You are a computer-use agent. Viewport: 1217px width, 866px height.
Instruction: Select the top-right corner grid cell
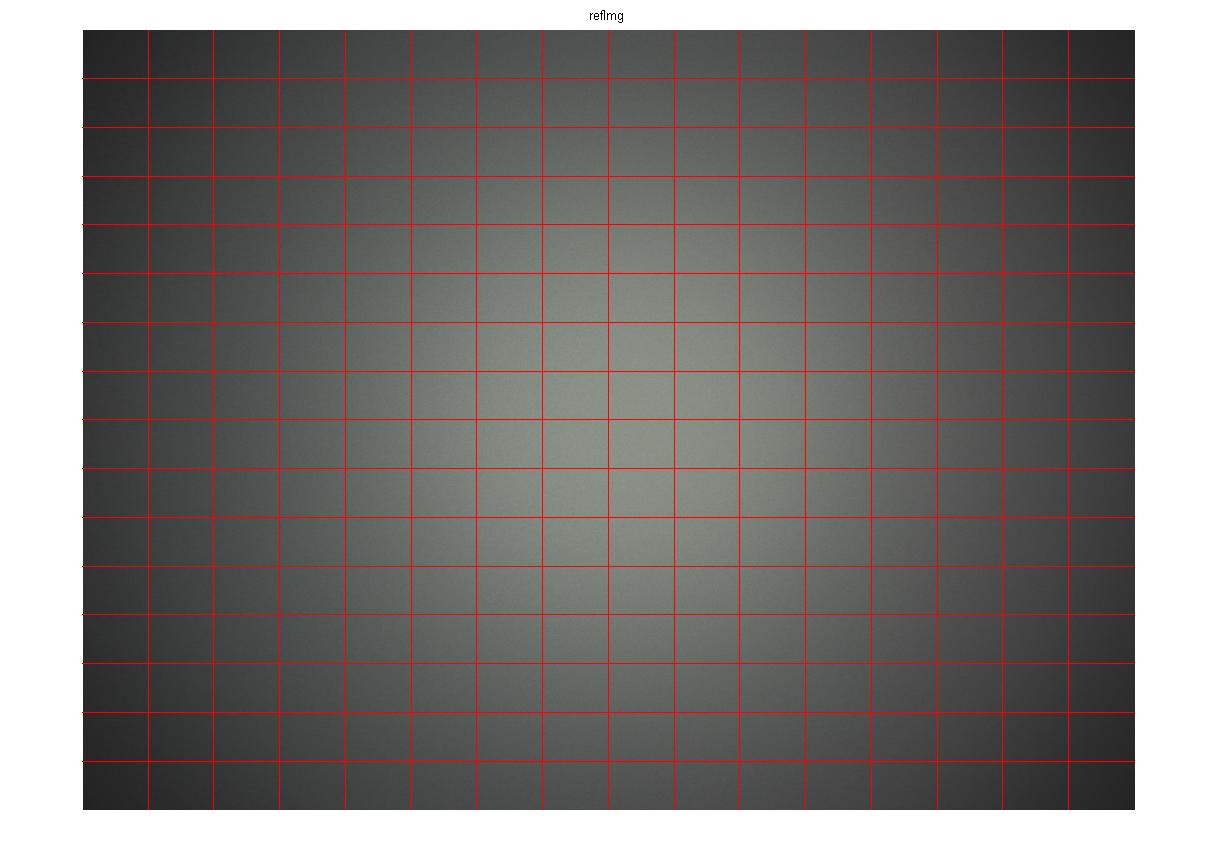(x=1101, y=54)
